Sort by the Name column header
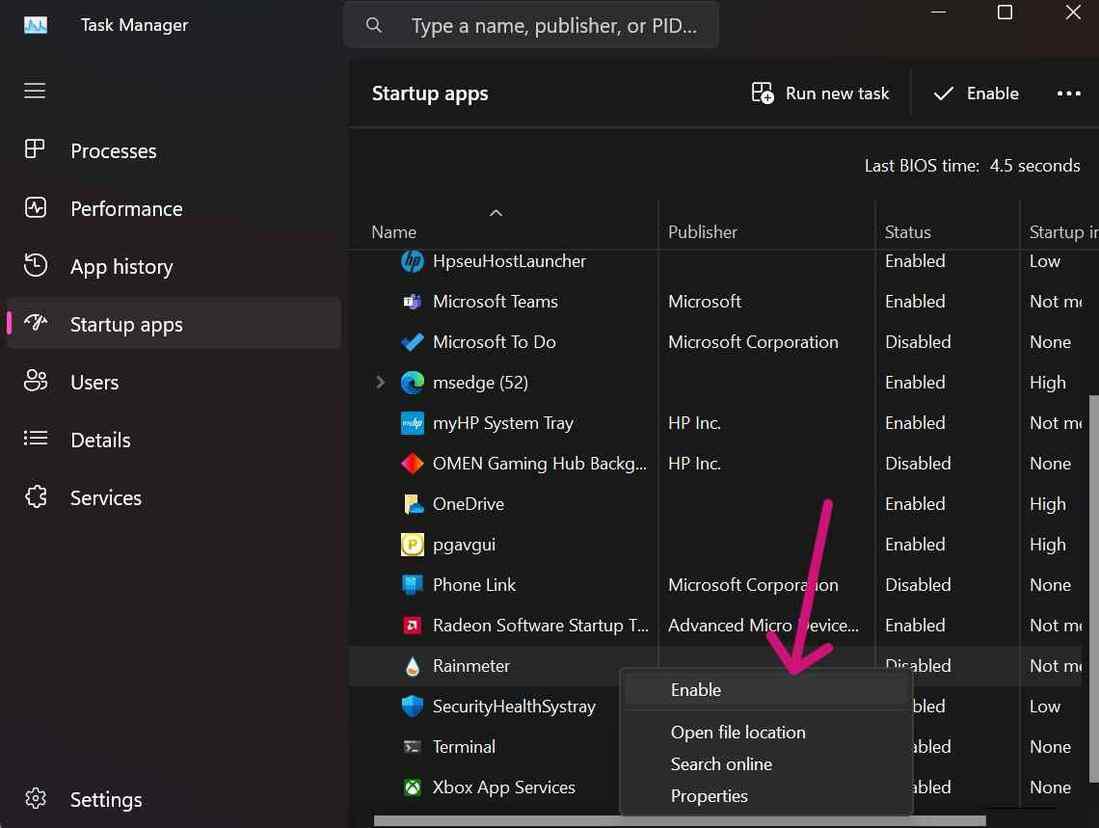The width and height of the screenshot is (1099, 828). (x=394, y=231)
